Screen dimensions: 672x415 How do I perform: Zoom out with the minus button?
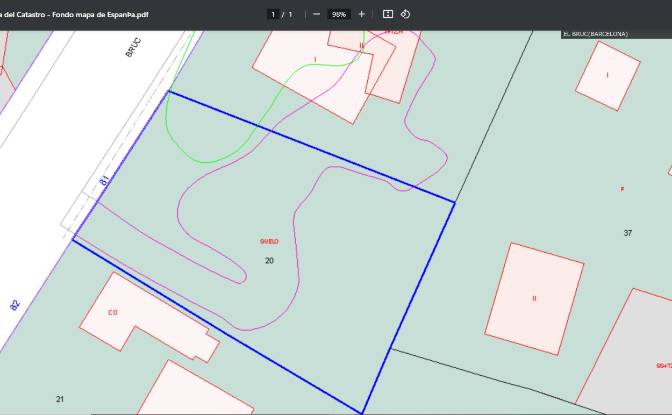pos(317,14)
